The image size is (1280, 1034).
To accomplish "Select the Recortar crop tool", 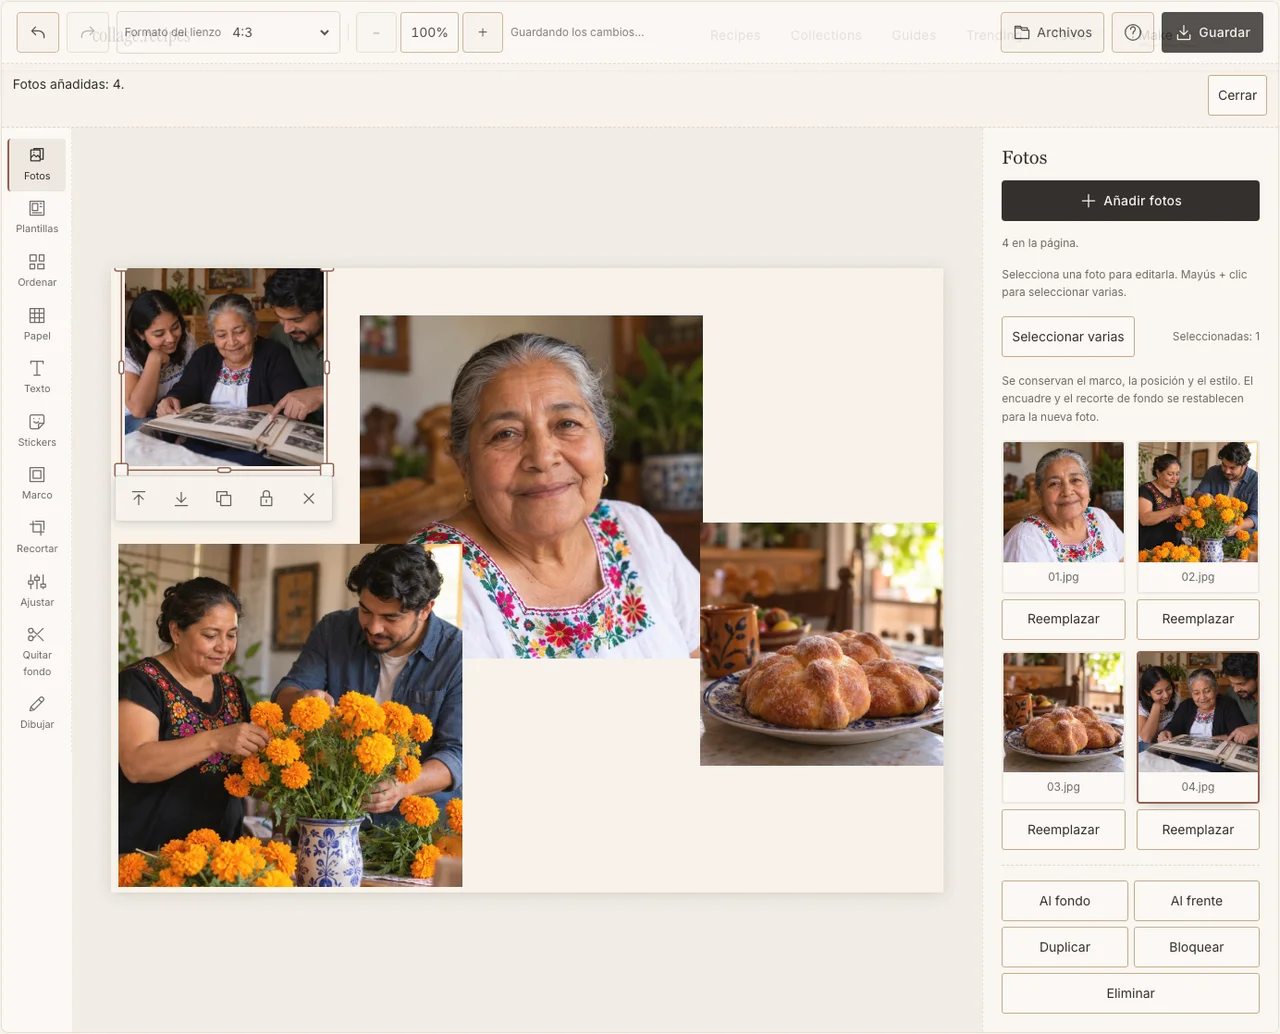I will pyautogui.click(x=37, y=537).
